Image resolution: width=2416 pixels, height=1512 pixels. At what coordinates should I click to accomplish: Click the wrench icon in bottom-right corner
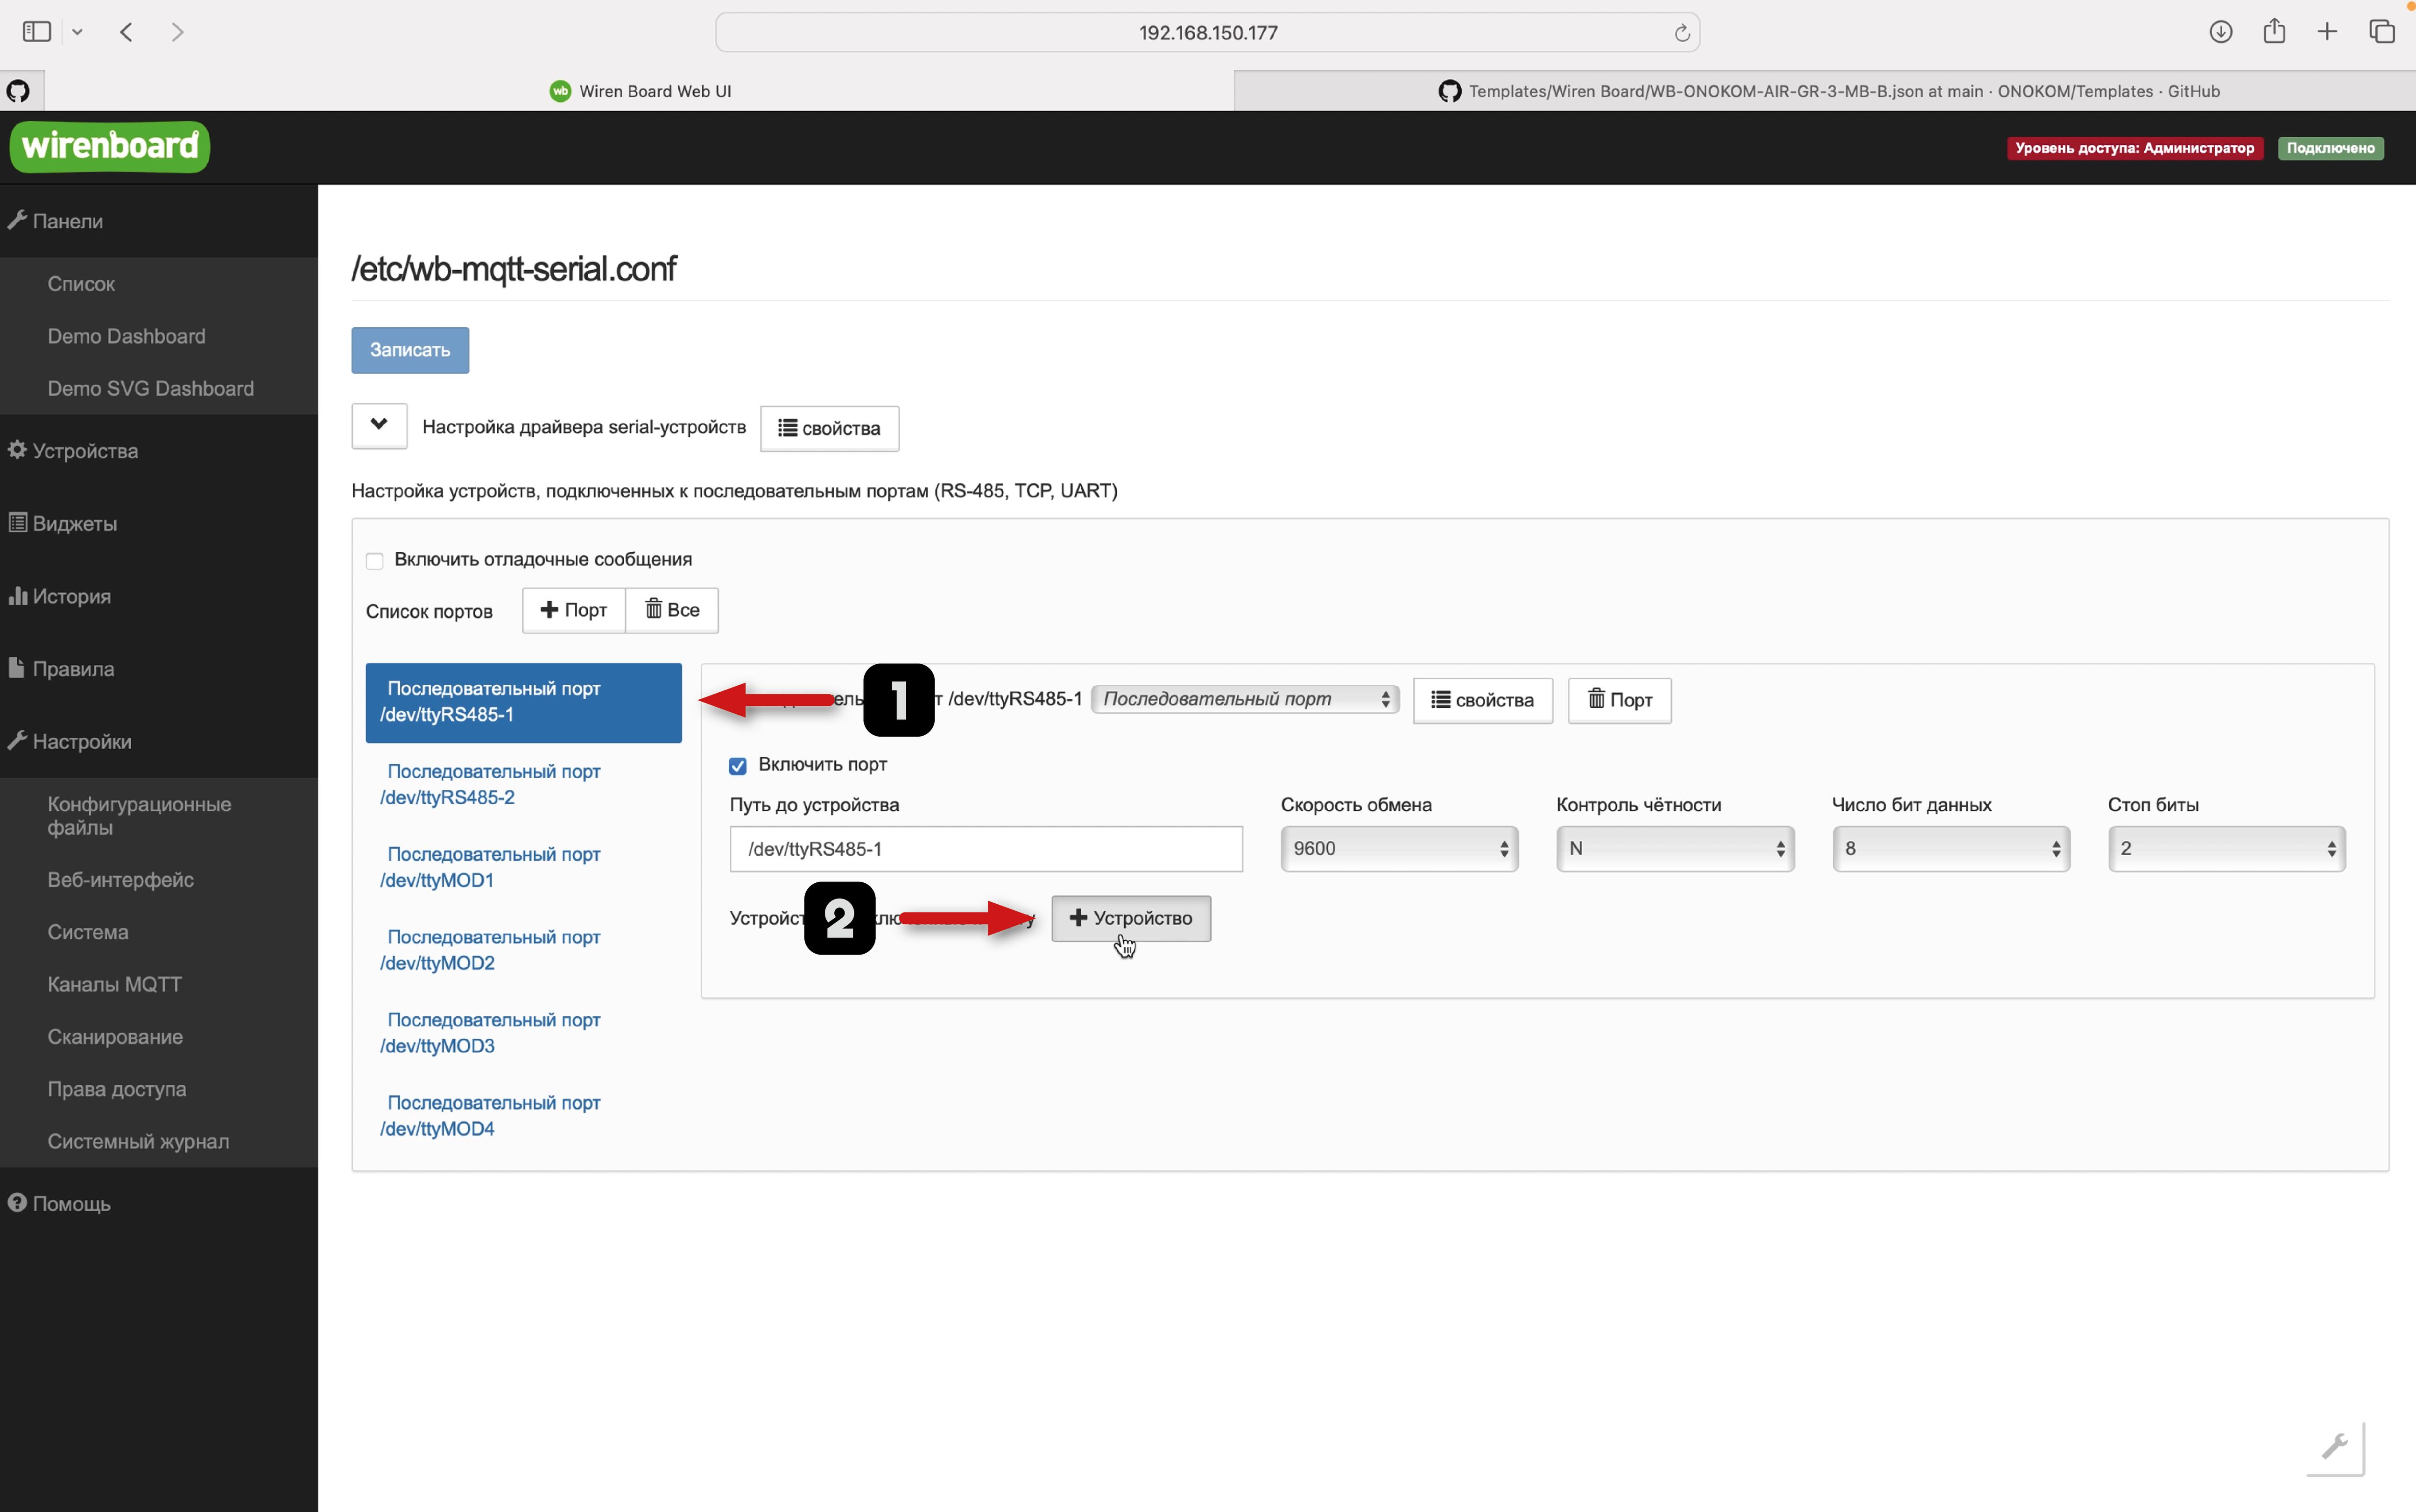pyautogui.click(x=2335, y=1446)
